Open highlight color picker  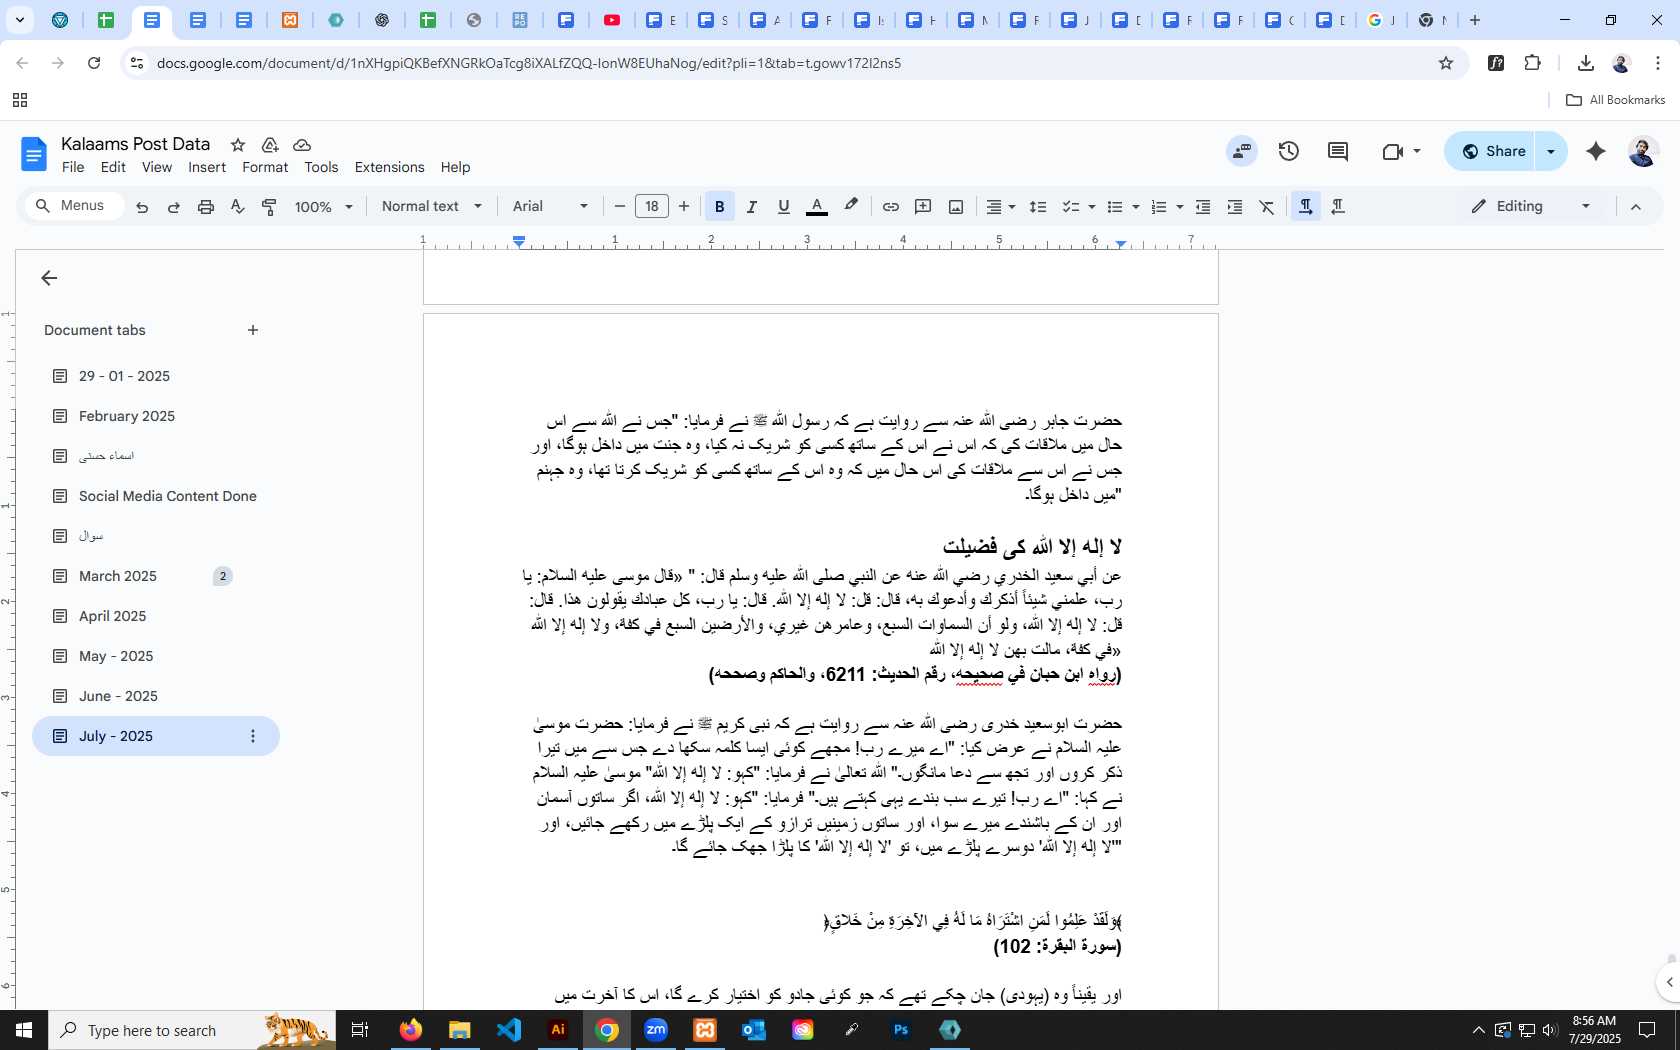tap(851, 207)
